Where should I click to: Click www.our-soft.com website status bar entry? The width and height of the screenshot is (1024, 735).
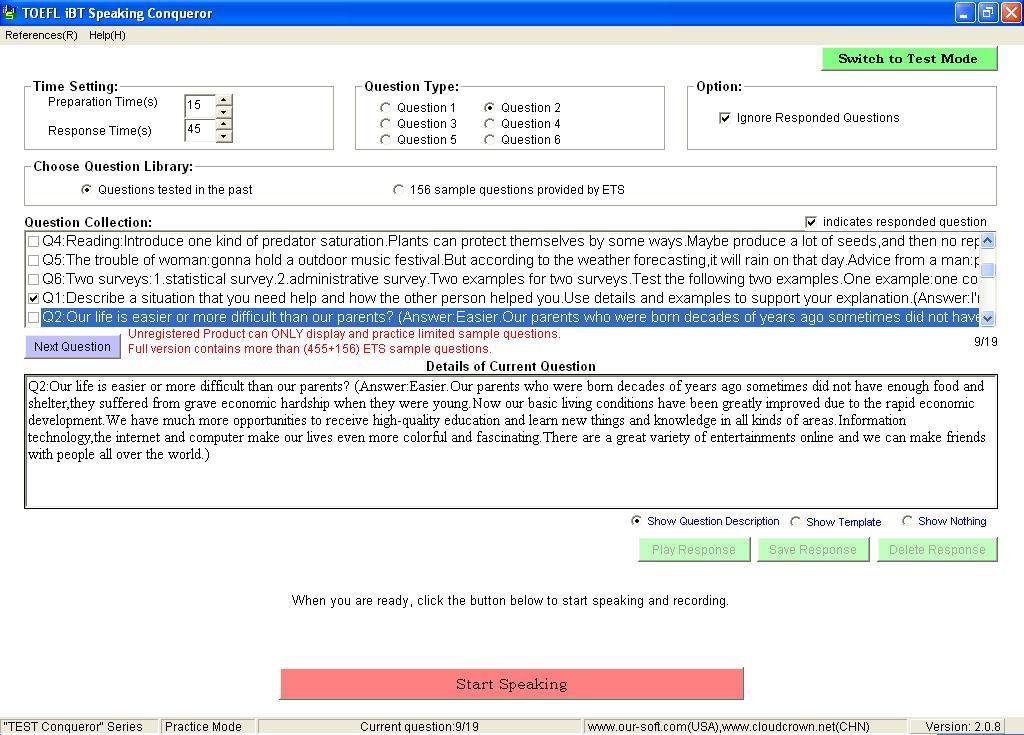744,727
